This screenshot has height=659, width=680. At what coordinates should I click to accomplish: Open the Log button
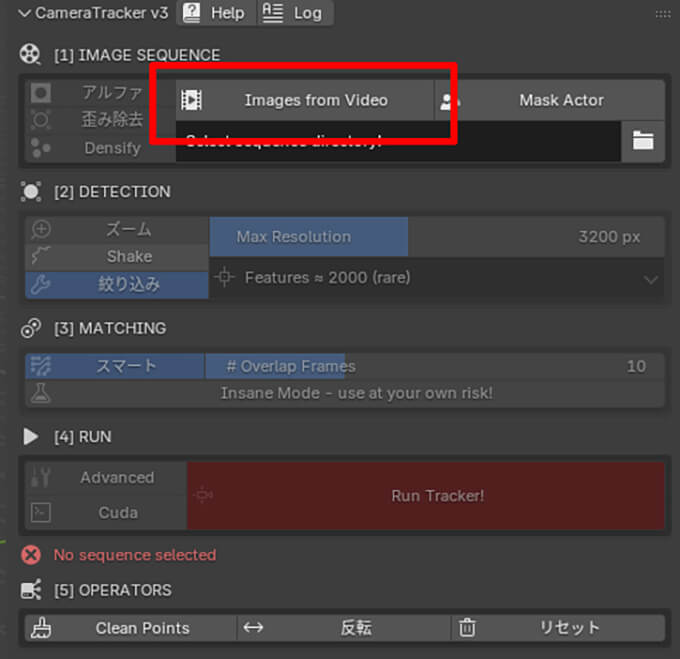[295, 13]
